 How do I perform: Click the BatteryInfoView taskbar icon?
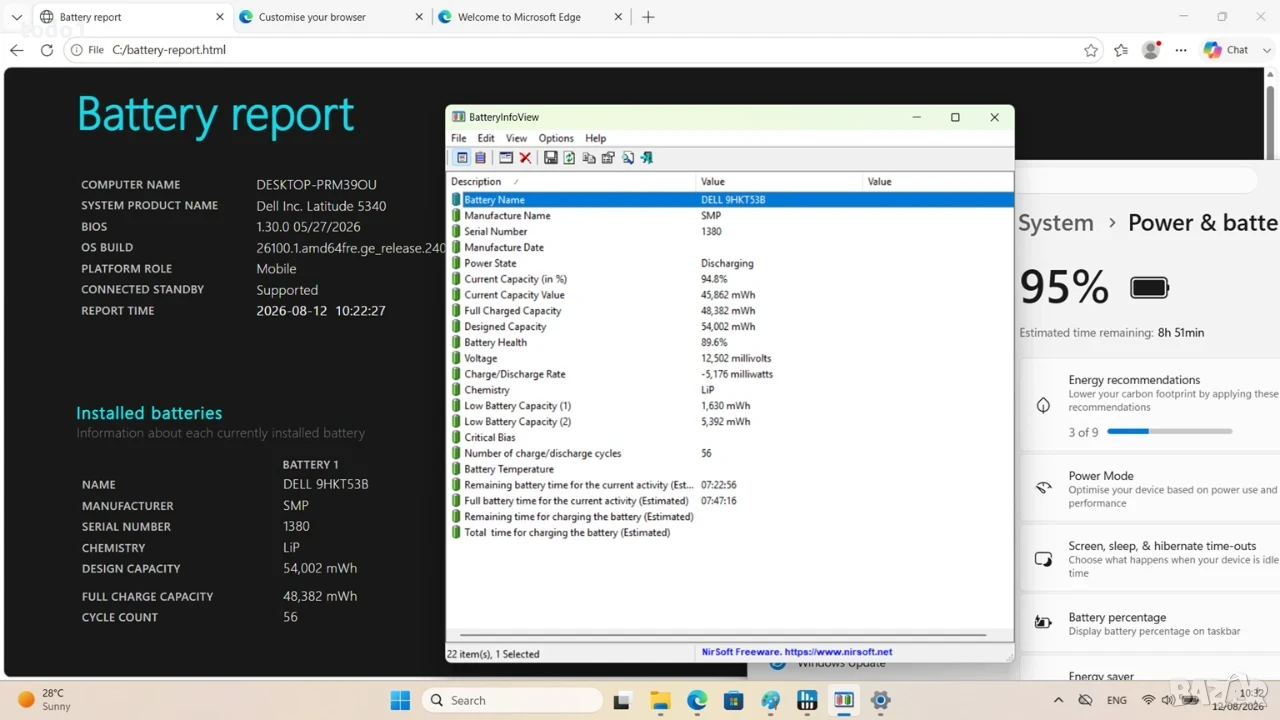pos(844,700)
